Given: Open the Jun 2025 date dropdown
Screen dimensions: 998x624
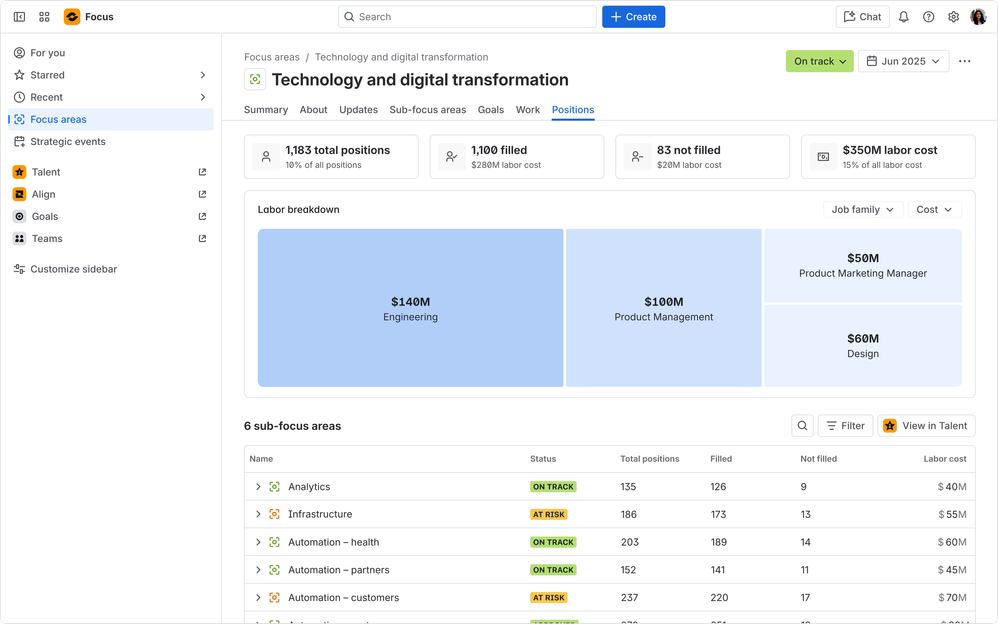Looking at the screenshot, I should click(x=903, y=61).
